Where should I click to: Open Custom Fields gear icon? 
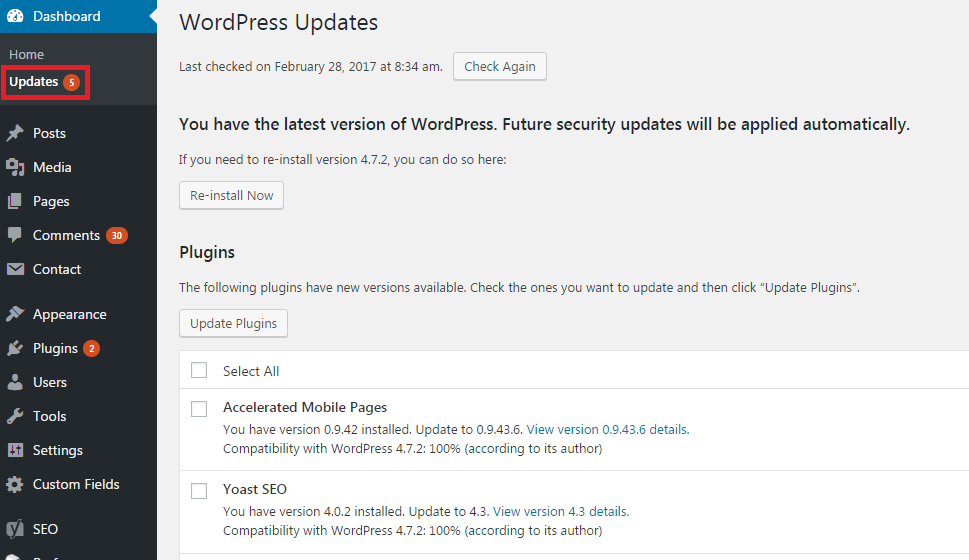pyautogui.click(x=15, y=484)
